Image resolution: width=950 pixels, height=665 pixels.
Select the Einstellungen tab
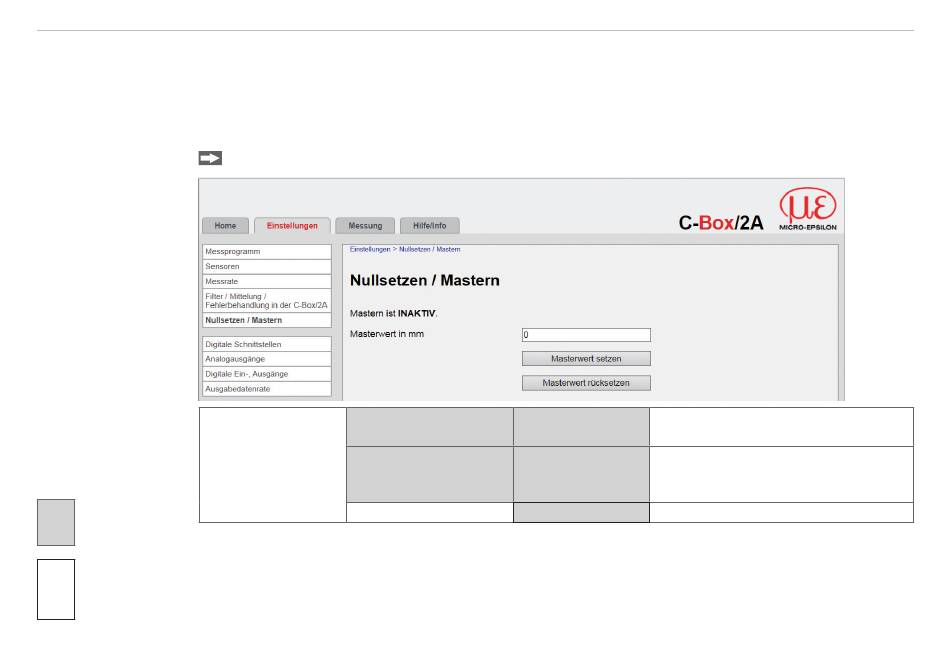(292, 225)
